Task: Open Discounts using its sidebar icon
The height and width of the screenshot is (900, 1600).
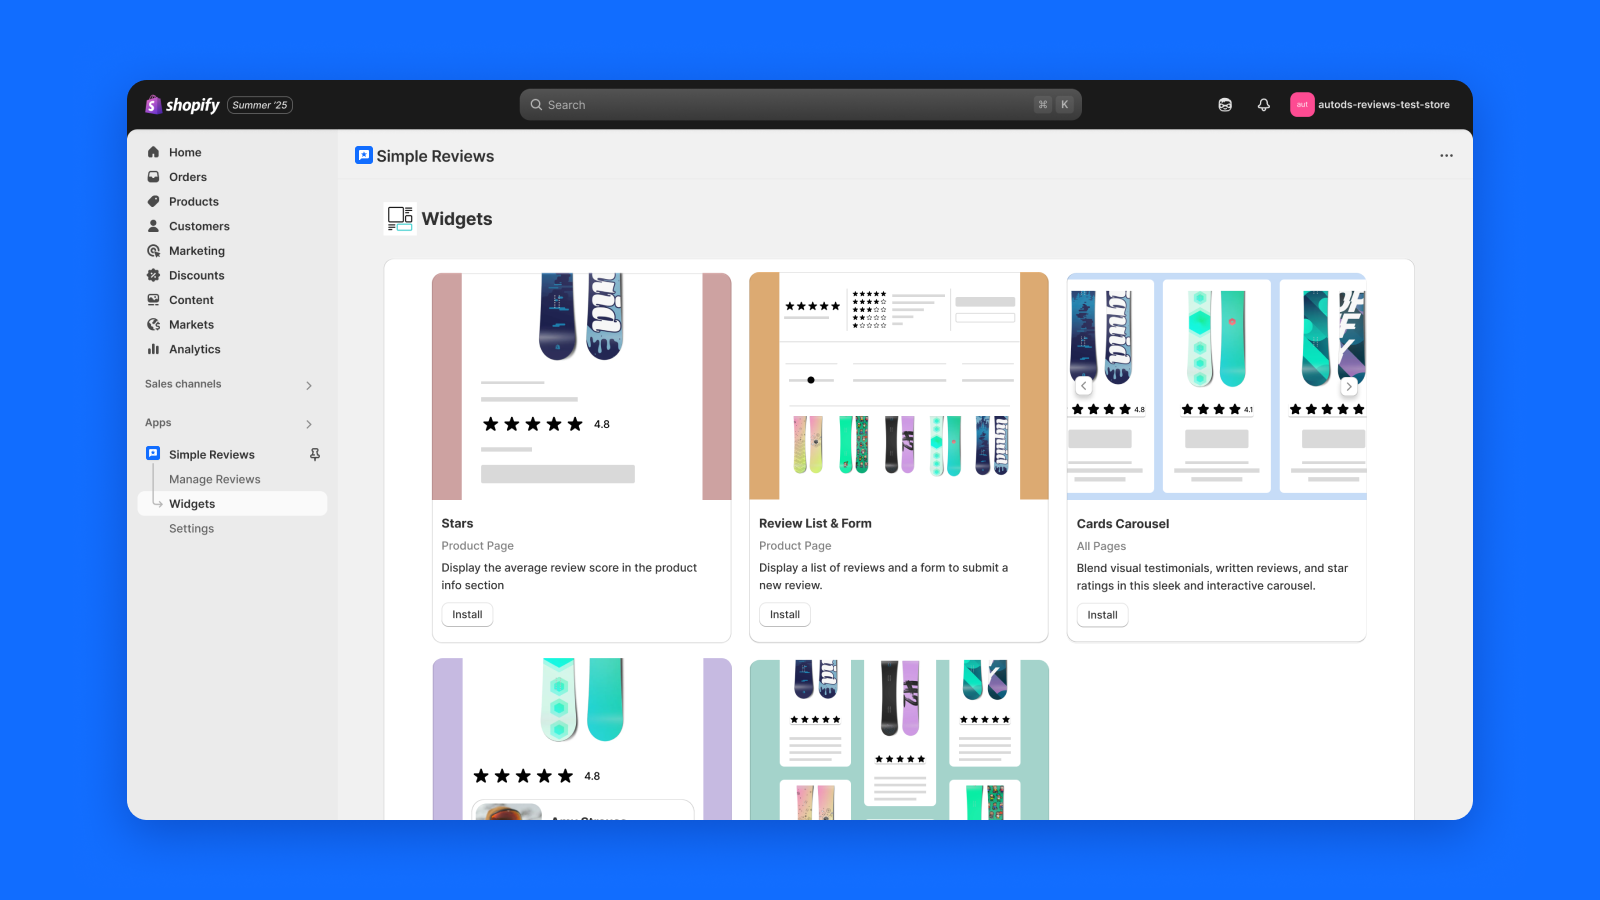Action: tap(153, 275)
